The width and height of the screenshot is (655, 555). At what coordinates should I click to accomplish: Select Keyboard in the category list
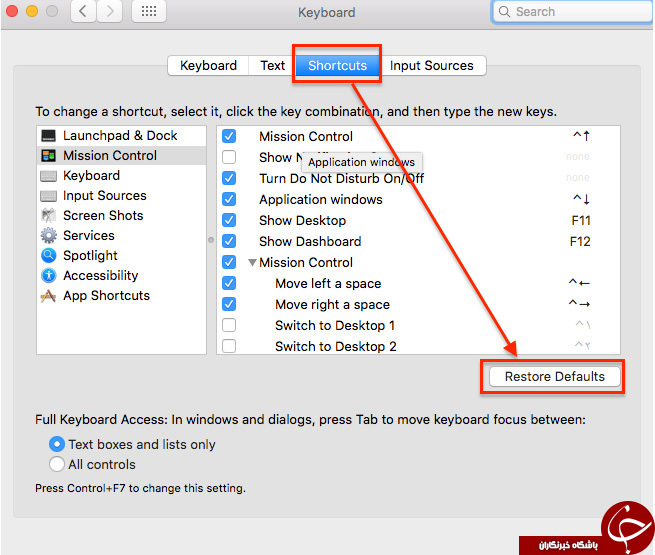tap(121, 176)
